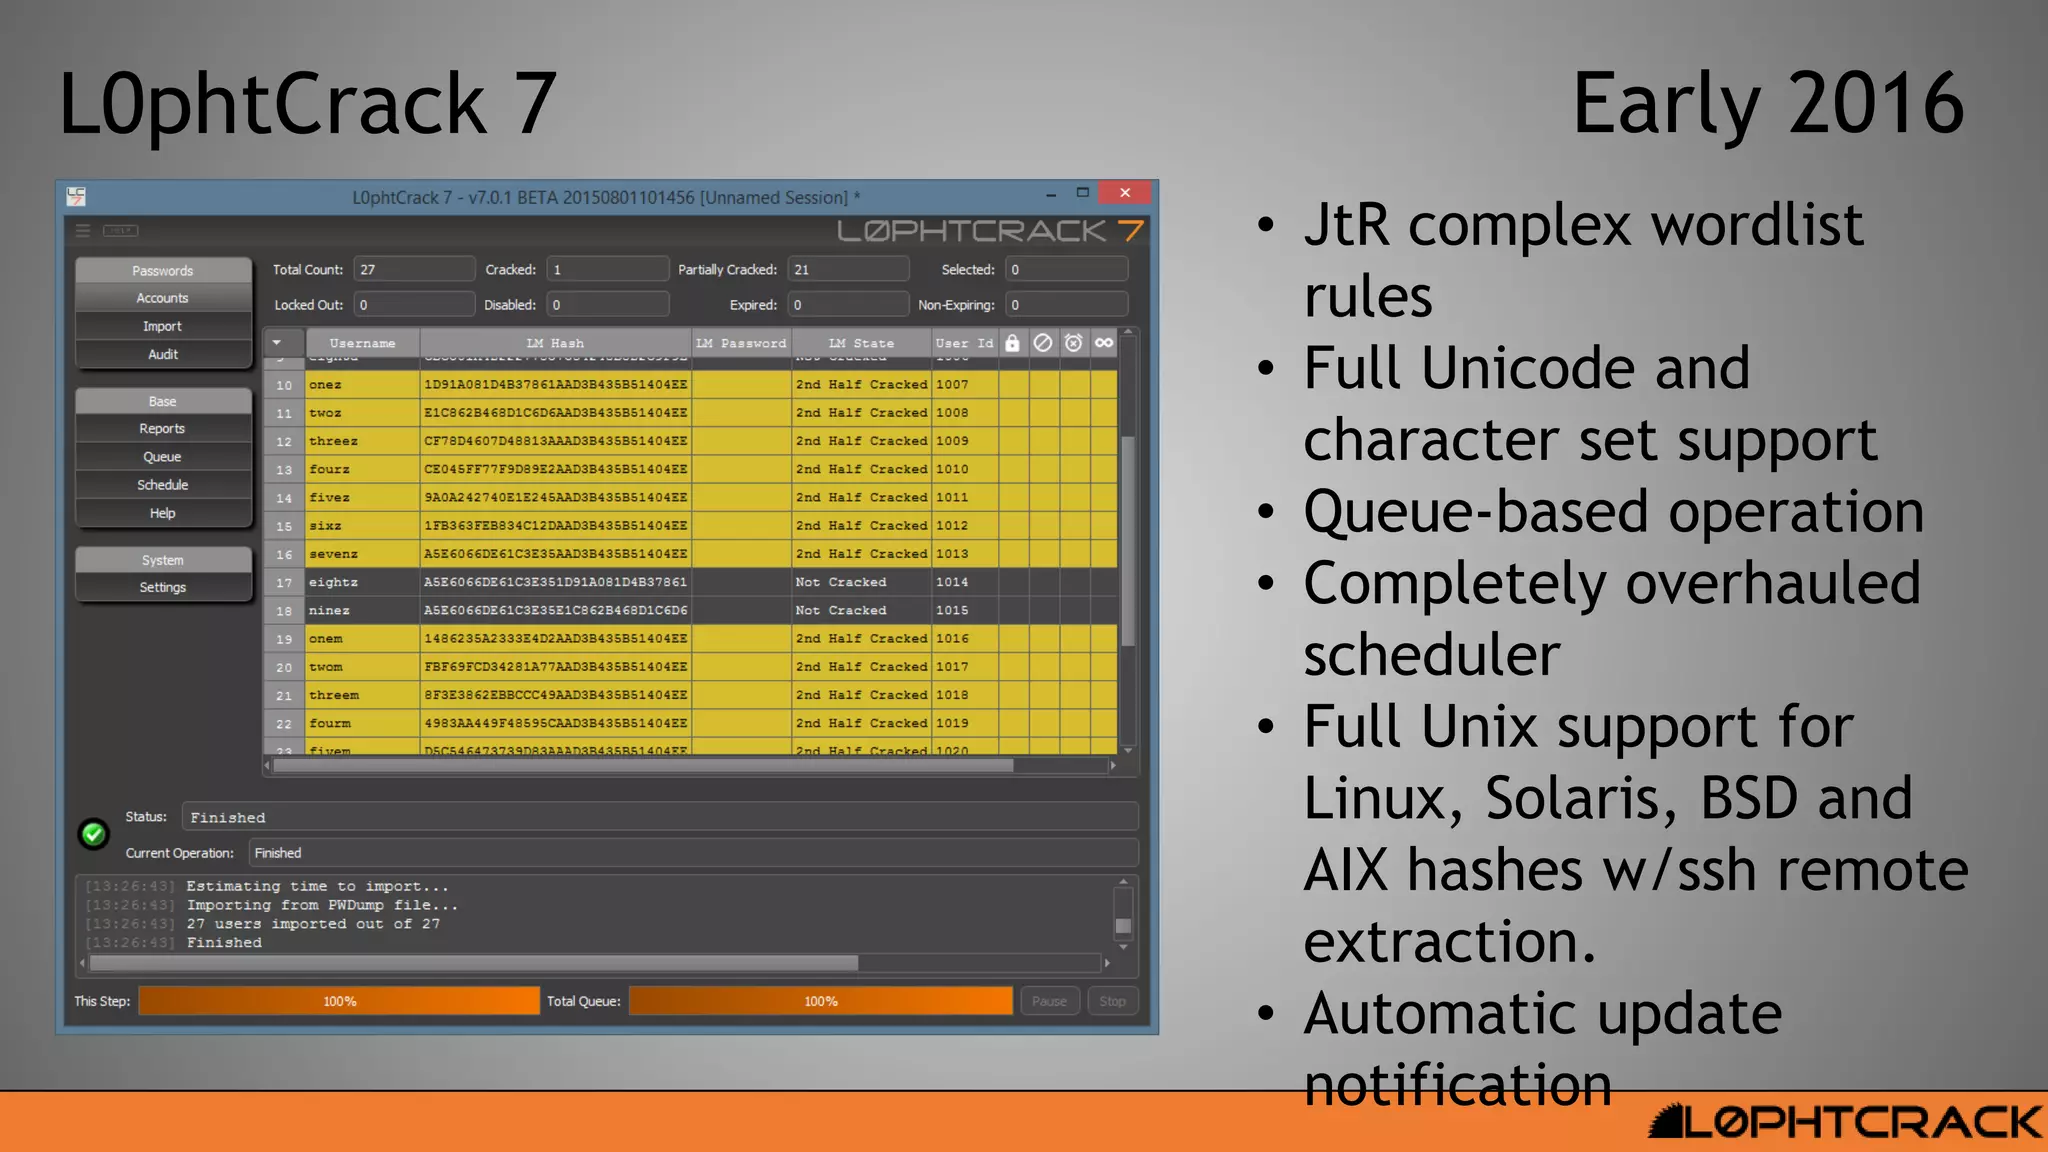Click row number 17 header
Viewport: 2048px width, 1152px height.
coord(284,582)
